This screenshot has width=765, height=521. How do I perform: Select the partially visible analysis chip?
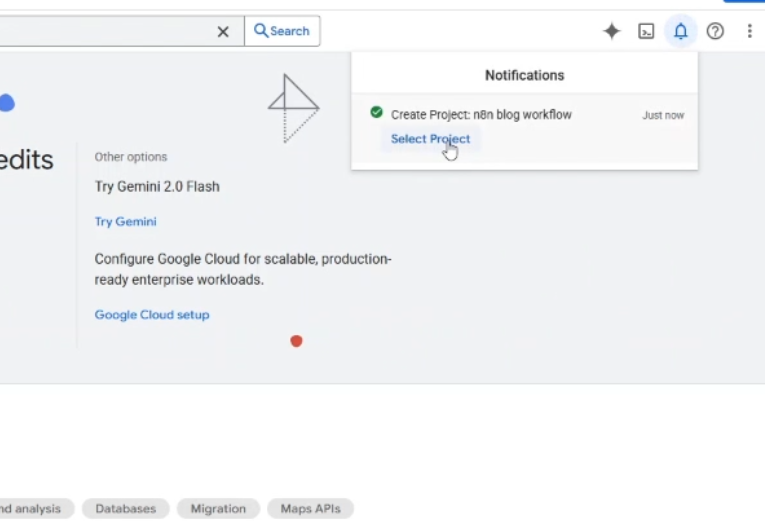pyautogui.click(x=30, y=509)
